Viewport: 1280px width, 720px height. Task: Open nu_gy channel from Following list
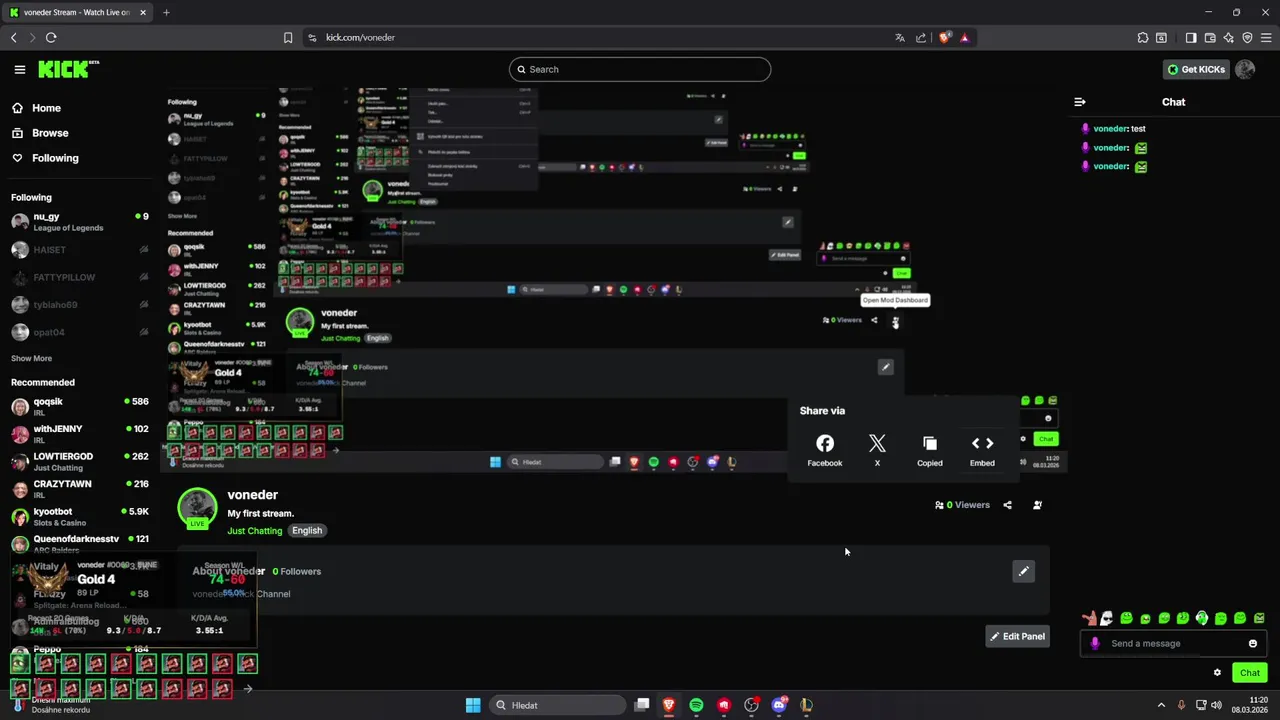tap(80, 221)
